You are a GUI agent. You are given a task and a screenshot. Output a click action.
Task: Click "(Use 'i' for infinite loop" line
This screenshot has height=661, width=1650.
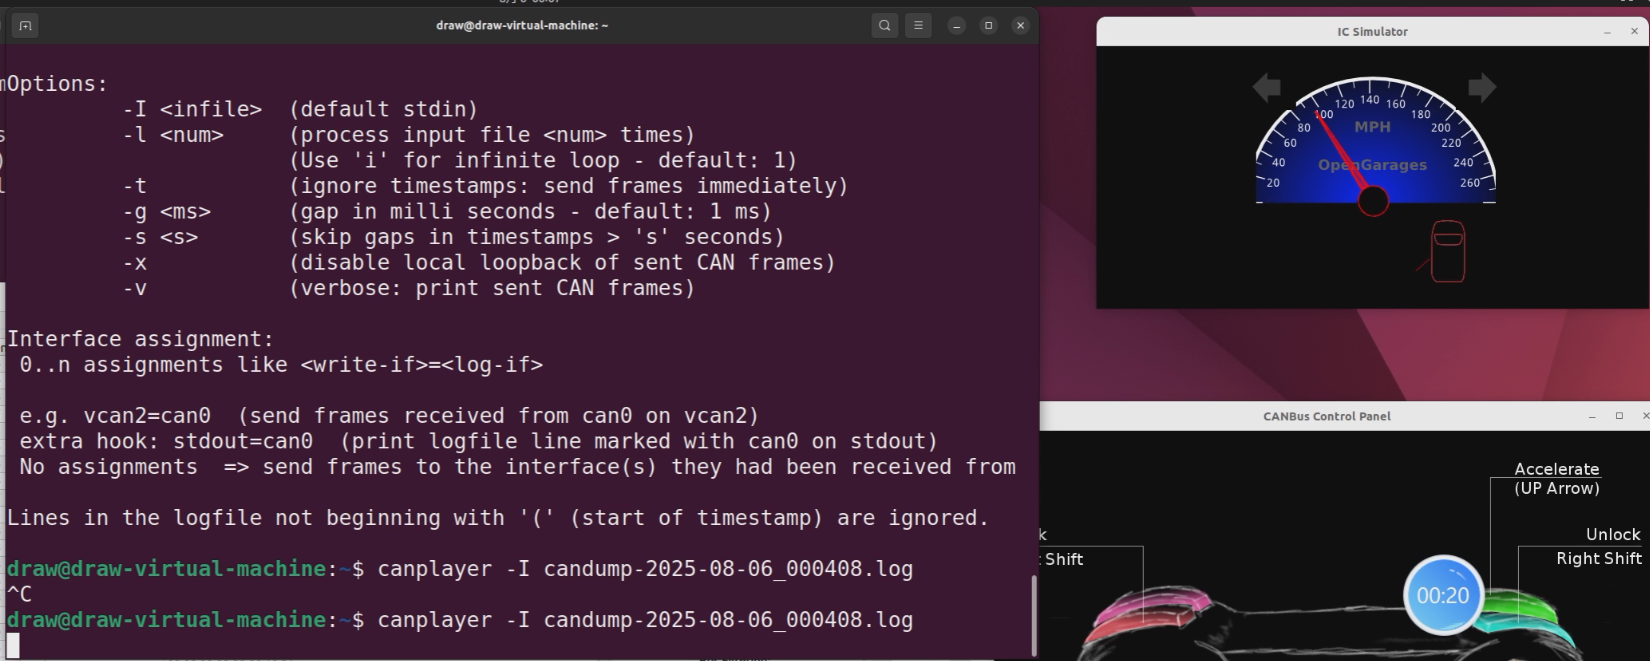[543, 160]
